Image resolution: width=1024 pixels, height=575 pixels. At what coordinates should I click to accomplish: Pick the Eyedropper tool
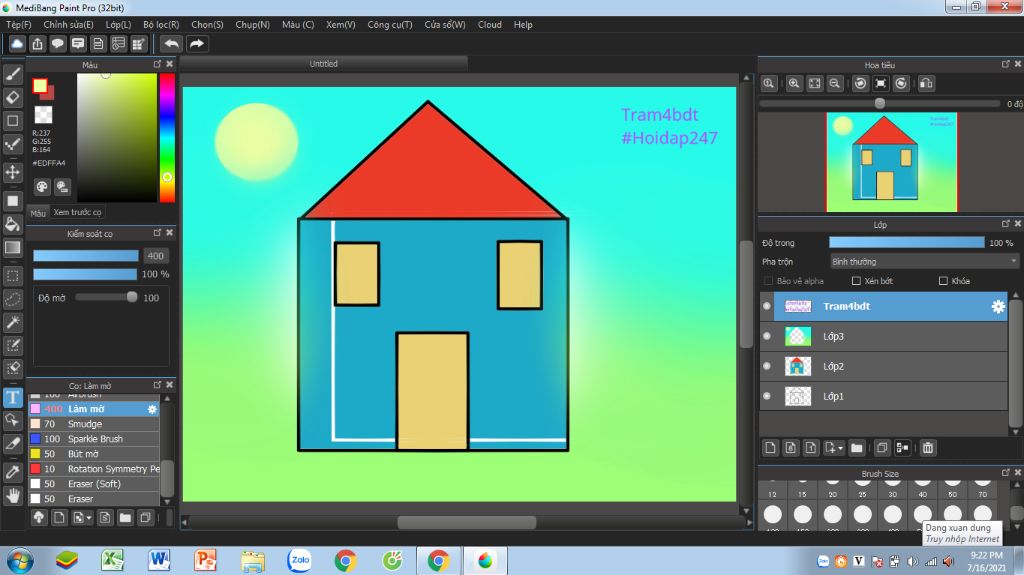(13, 471)
